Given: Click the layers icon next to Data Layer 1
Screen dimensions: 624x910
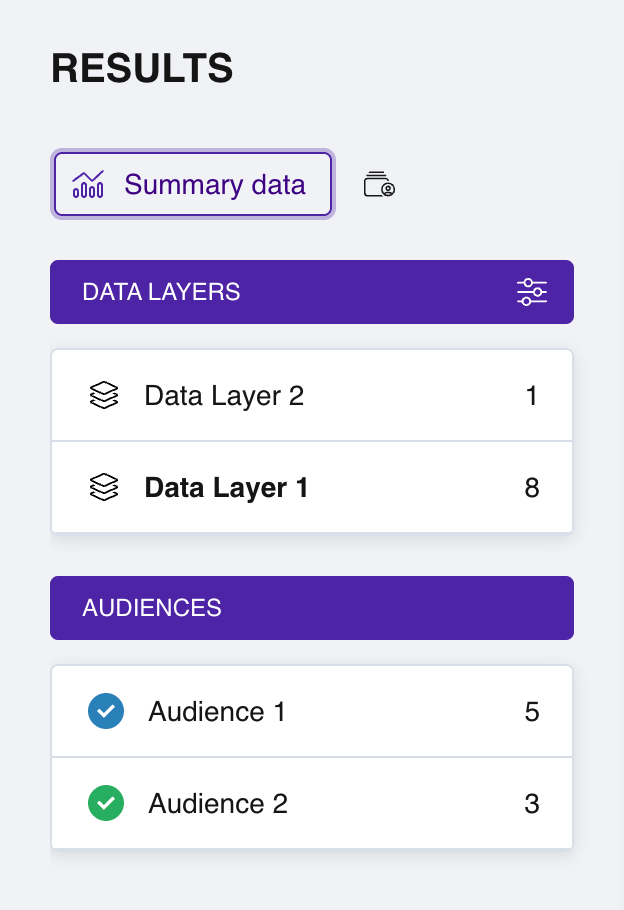Looking at the screenshot, I should click(x=104, y=487).
